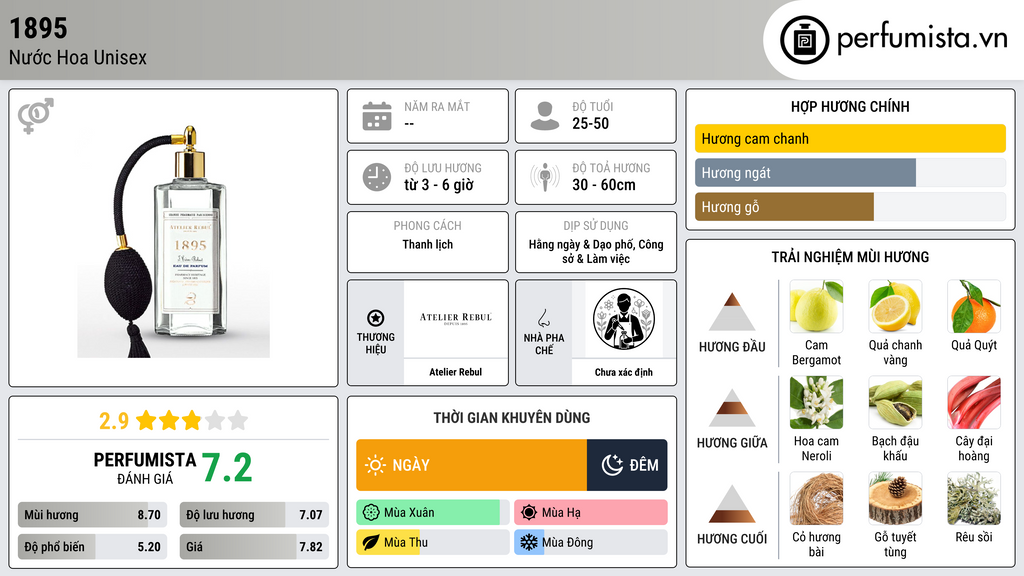The image size is (1024, 576).
Task: Click the Mùa Xuân flower icon
Action: click(371, 513)
